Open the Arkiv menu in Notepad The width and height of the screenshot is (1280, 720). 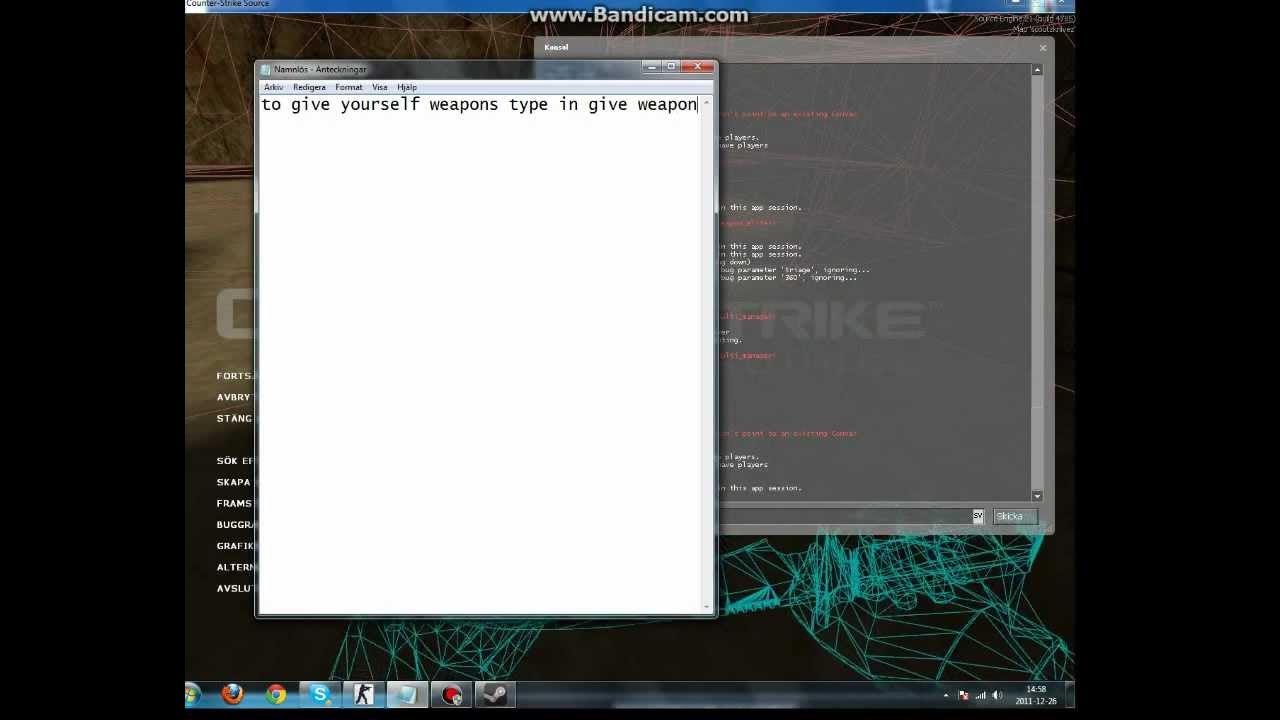(x=273, y=87)
